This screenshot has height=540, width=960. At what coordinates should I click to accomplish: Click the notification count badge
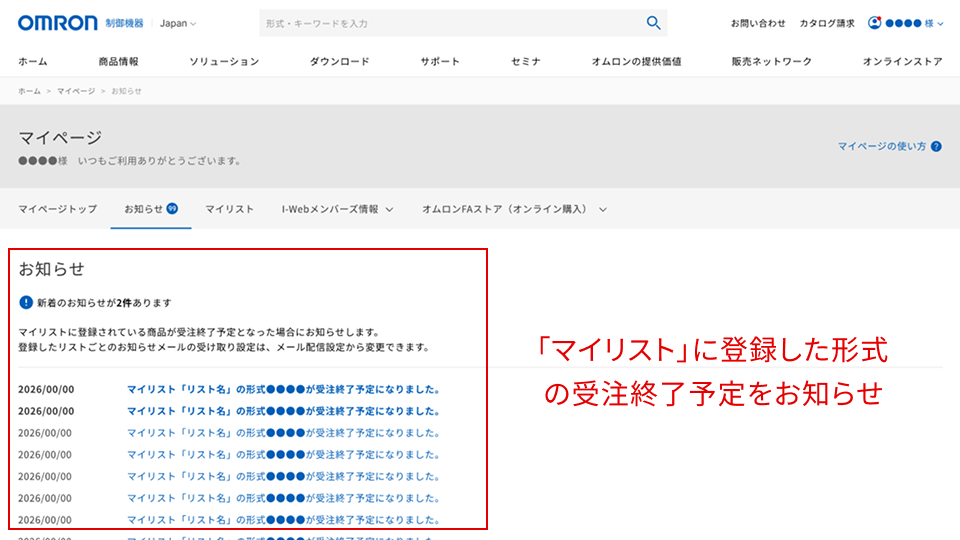pos(172,208)
